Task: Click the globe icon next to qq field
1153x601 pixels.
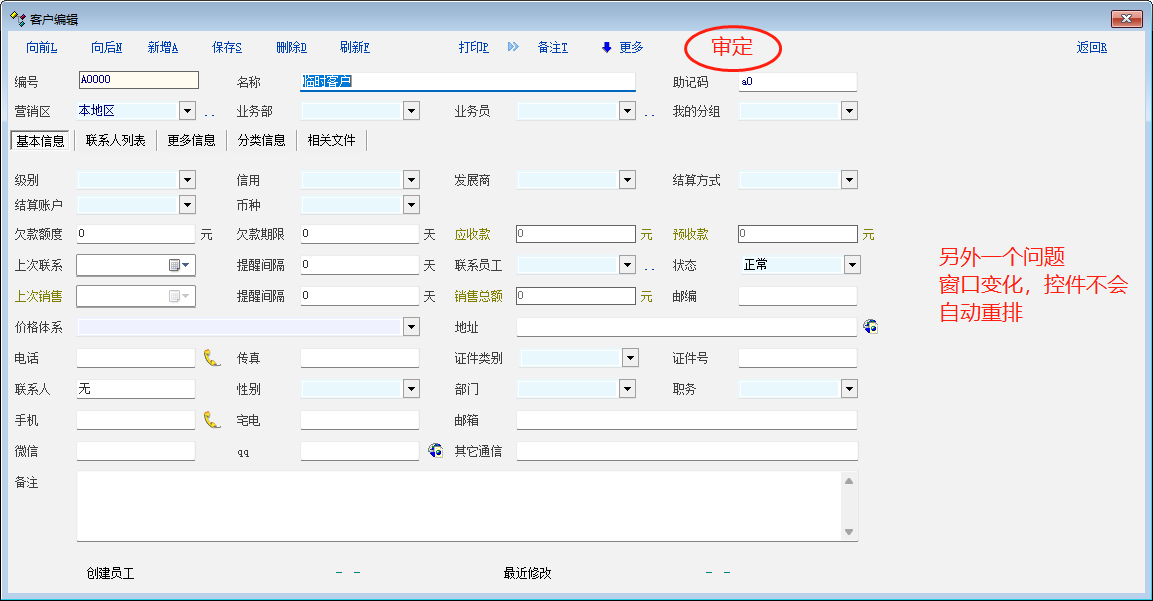Action: (435, 451)
